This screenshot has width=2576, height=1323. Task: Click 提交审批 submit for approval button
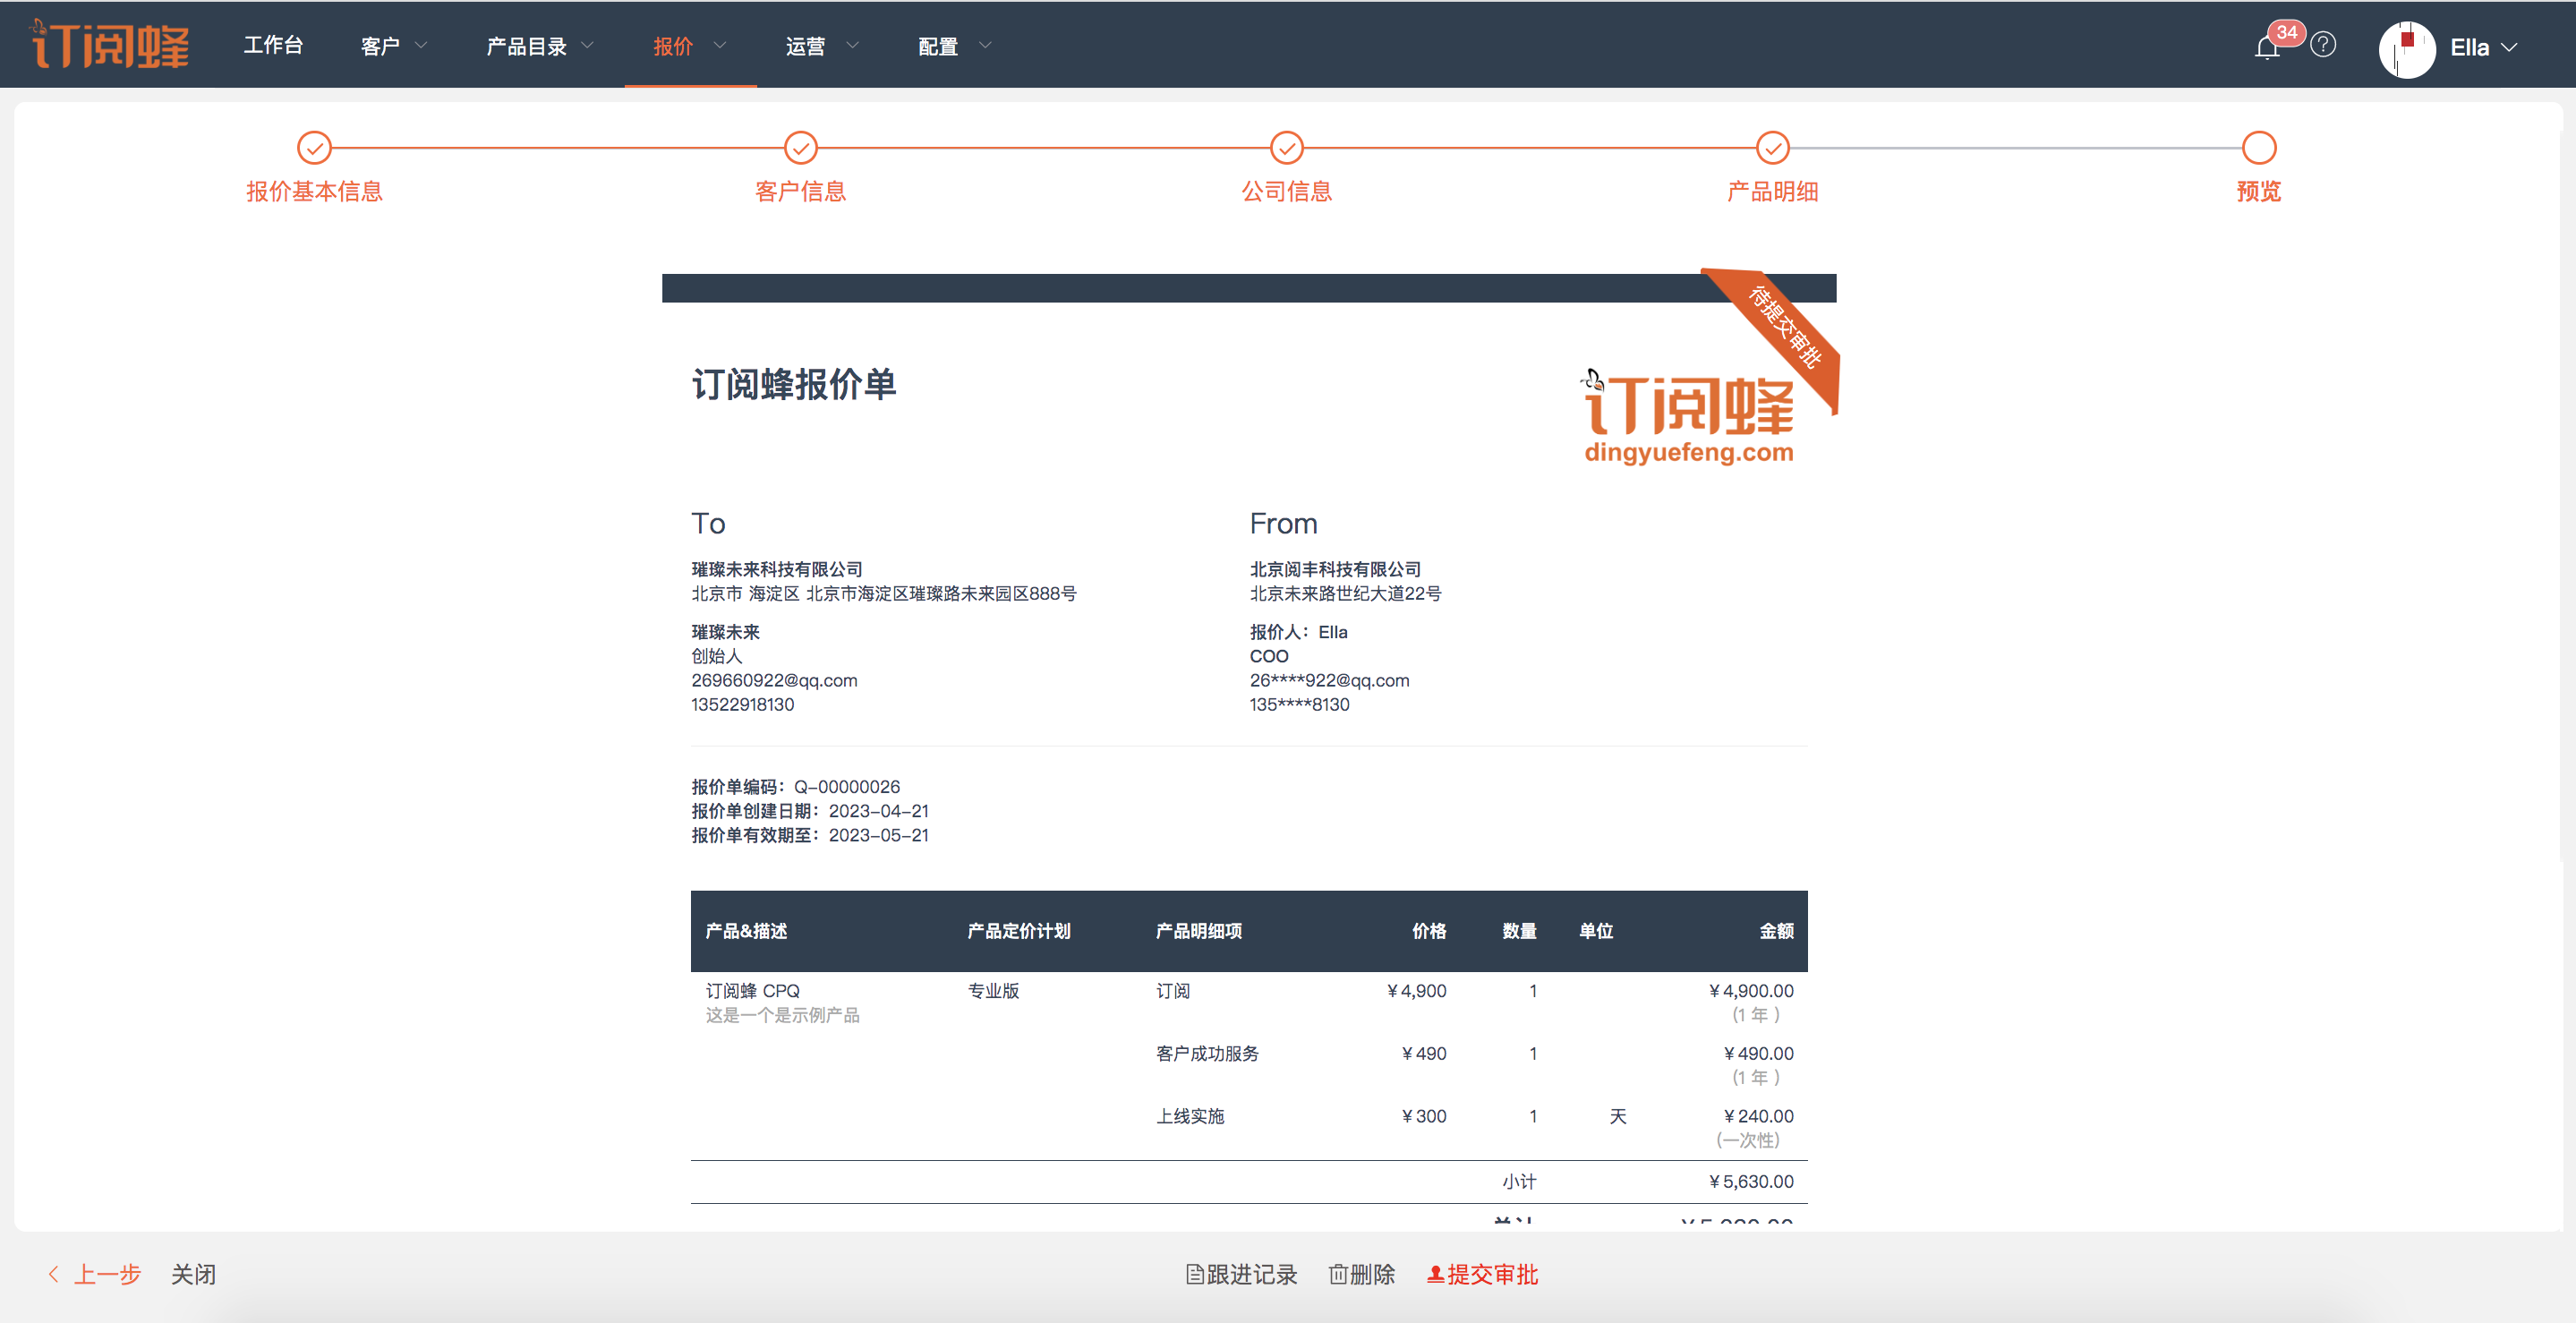1482,1274
